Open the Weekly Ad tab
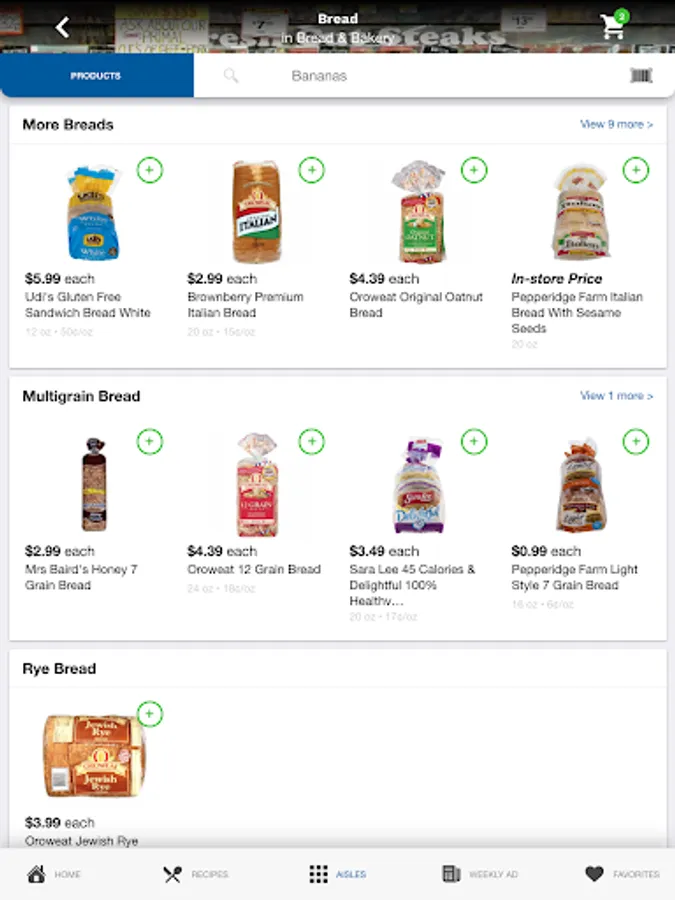This screenshot has height=900, width=675. coord(480,874)
